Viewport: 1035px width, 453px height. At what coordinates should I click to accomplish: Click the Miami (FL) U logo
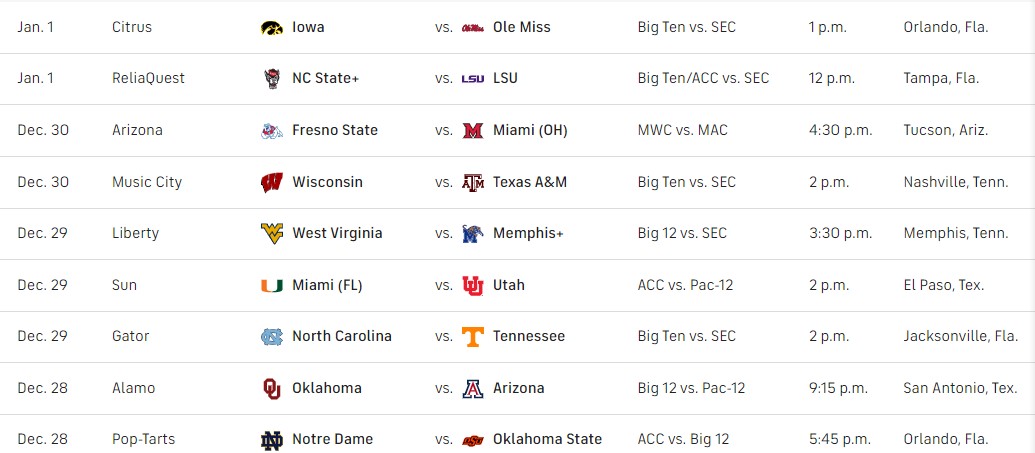(272, 285)
